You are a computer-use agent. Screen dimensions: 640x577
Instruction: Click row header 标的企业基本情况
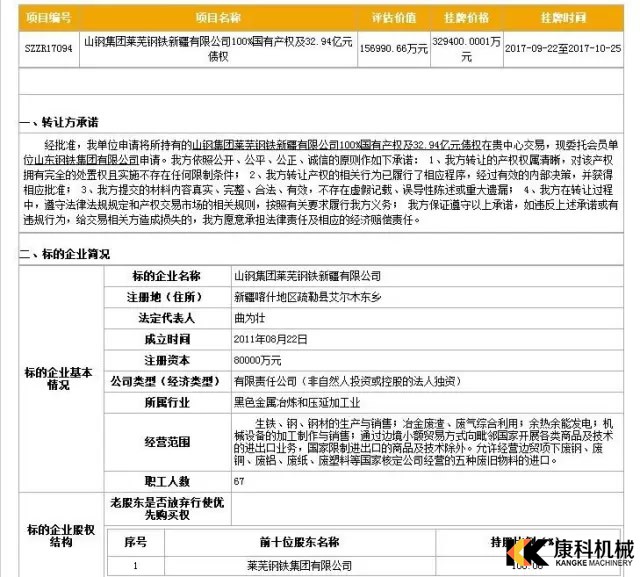58,378
